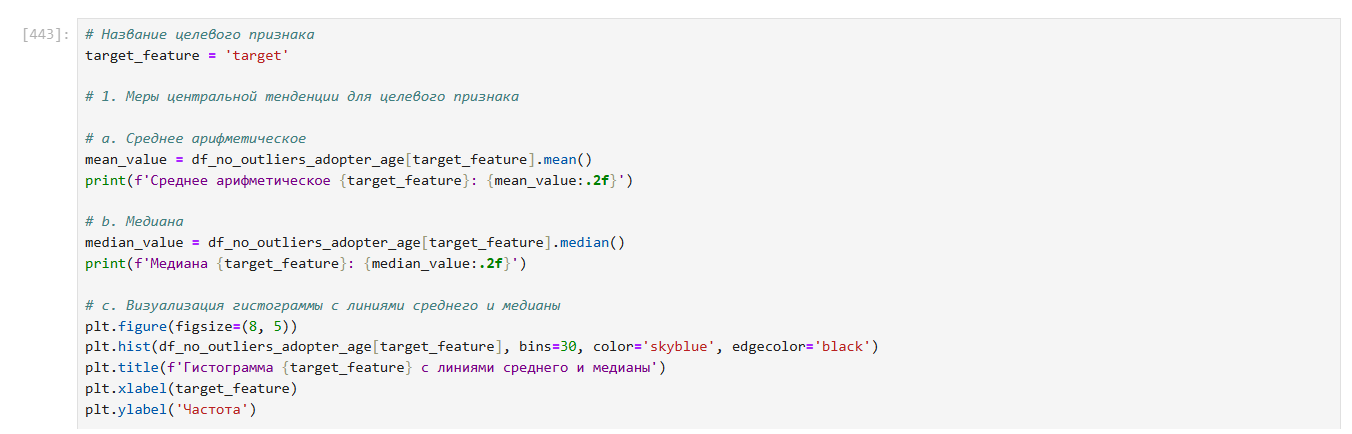Click the 'black' edgecolor value

click(x=845, y=347)
